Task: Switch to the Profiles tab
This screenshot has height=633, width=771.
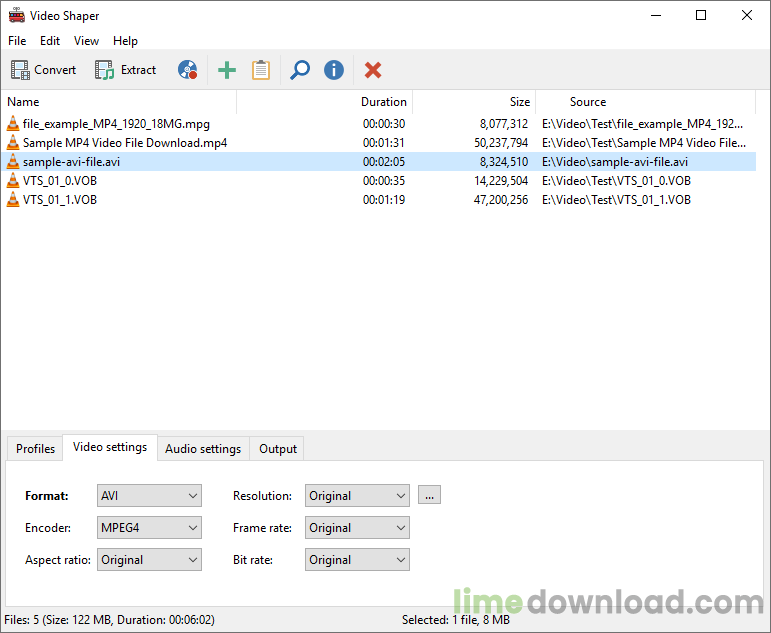Action: 35,449
